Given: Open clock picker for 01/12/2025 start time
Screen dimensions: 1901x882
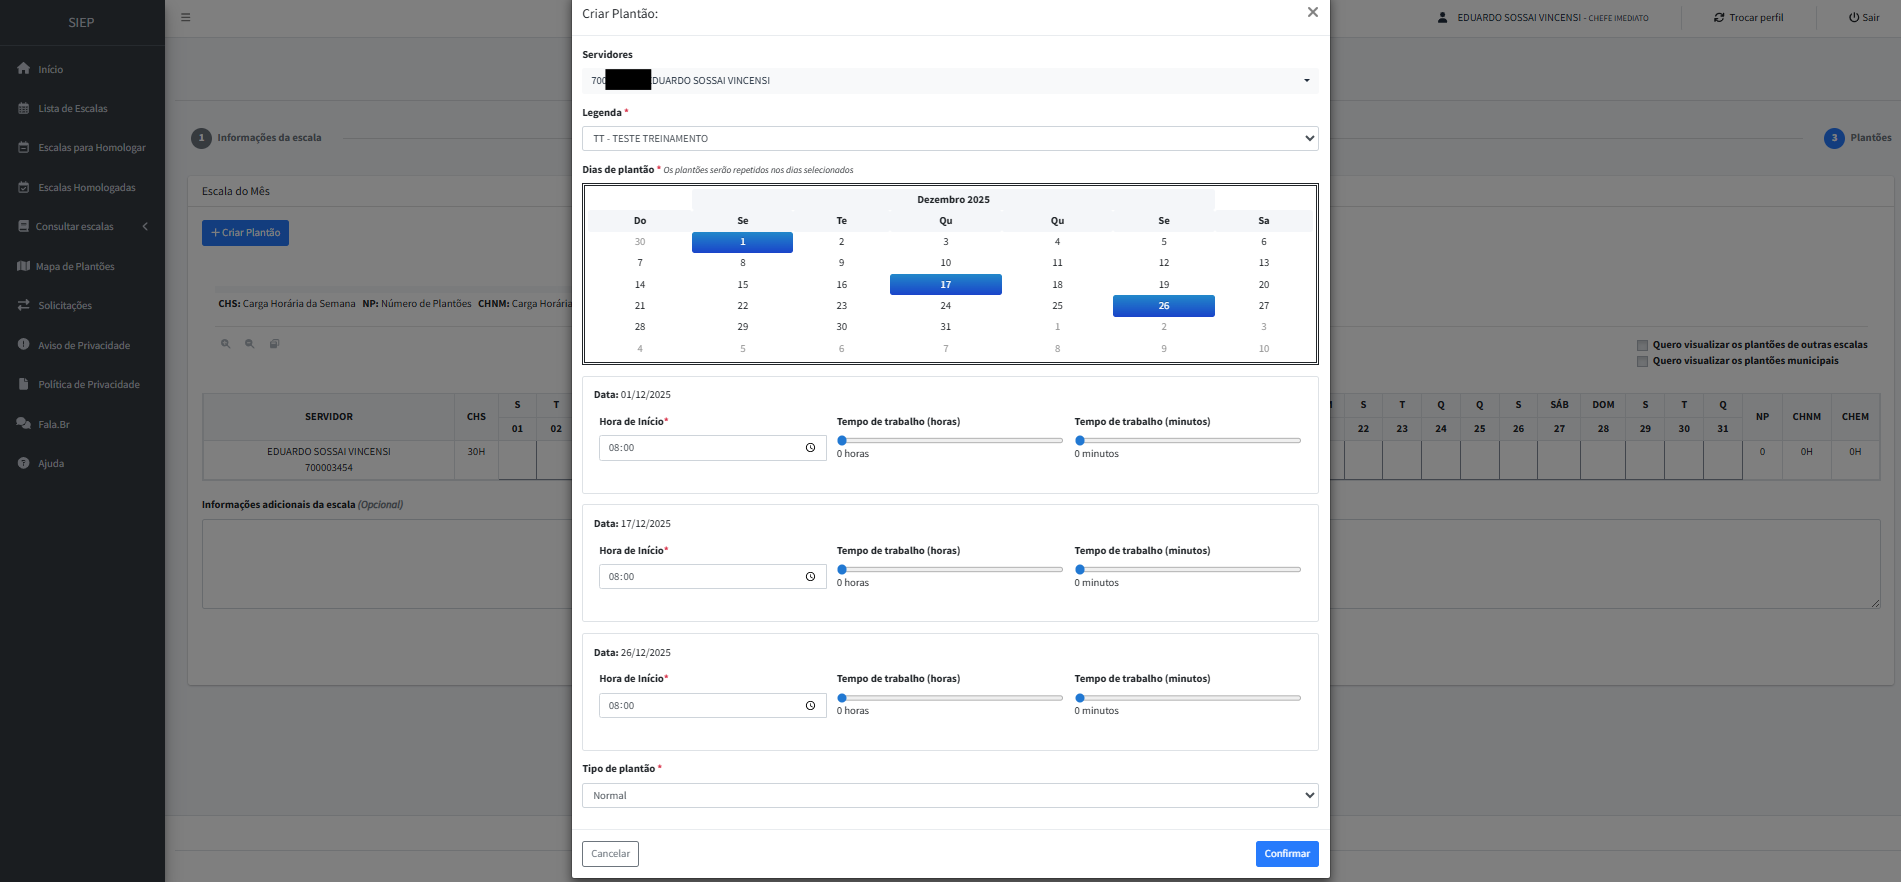Looking at the screenshot, I should (x=810, y=448).
